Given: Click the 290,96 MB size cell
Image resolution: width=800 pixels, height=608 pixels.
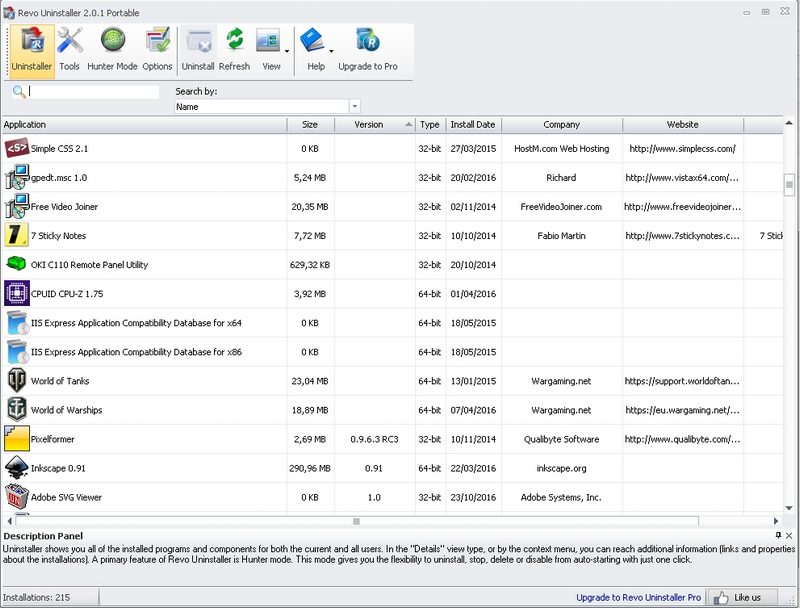Looking at the screenshot, I should tap(310, 468).
